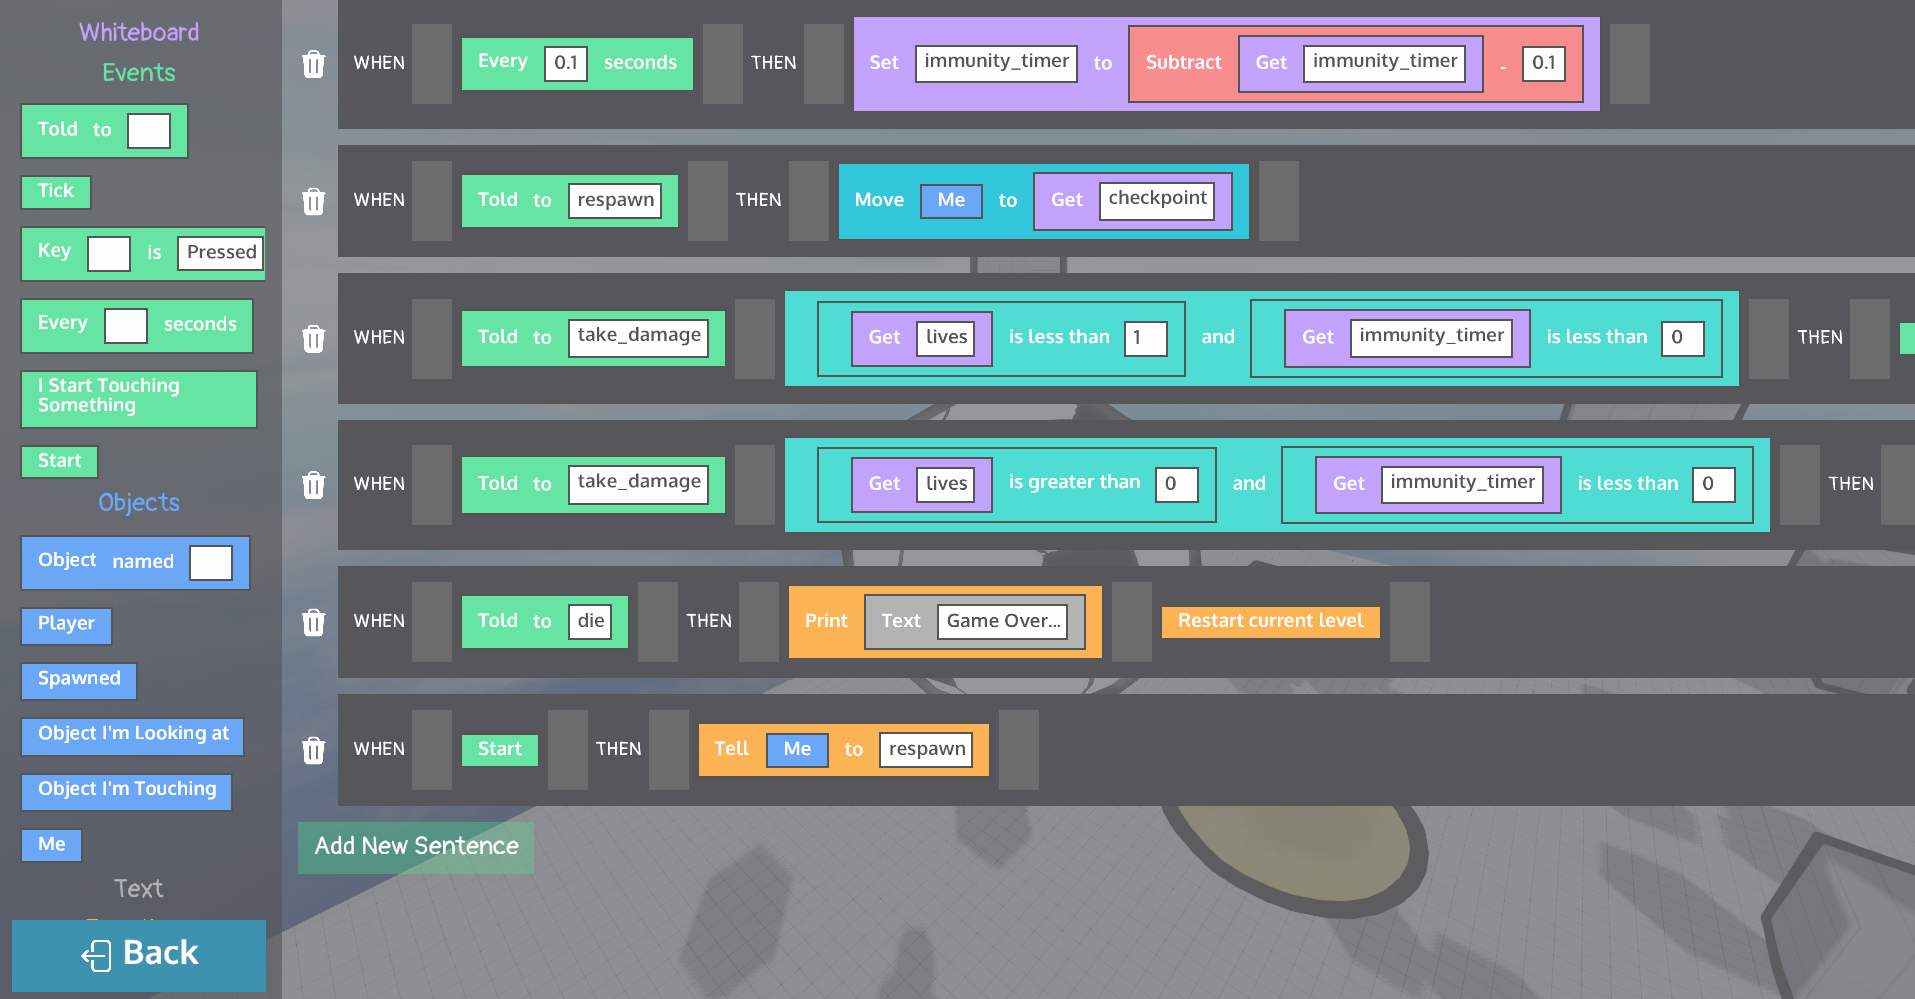1915x999 pixels.
Task: Click empty slot after the Set immunity_timer block
Action: pyautogui.click(x=1629, y=64)
